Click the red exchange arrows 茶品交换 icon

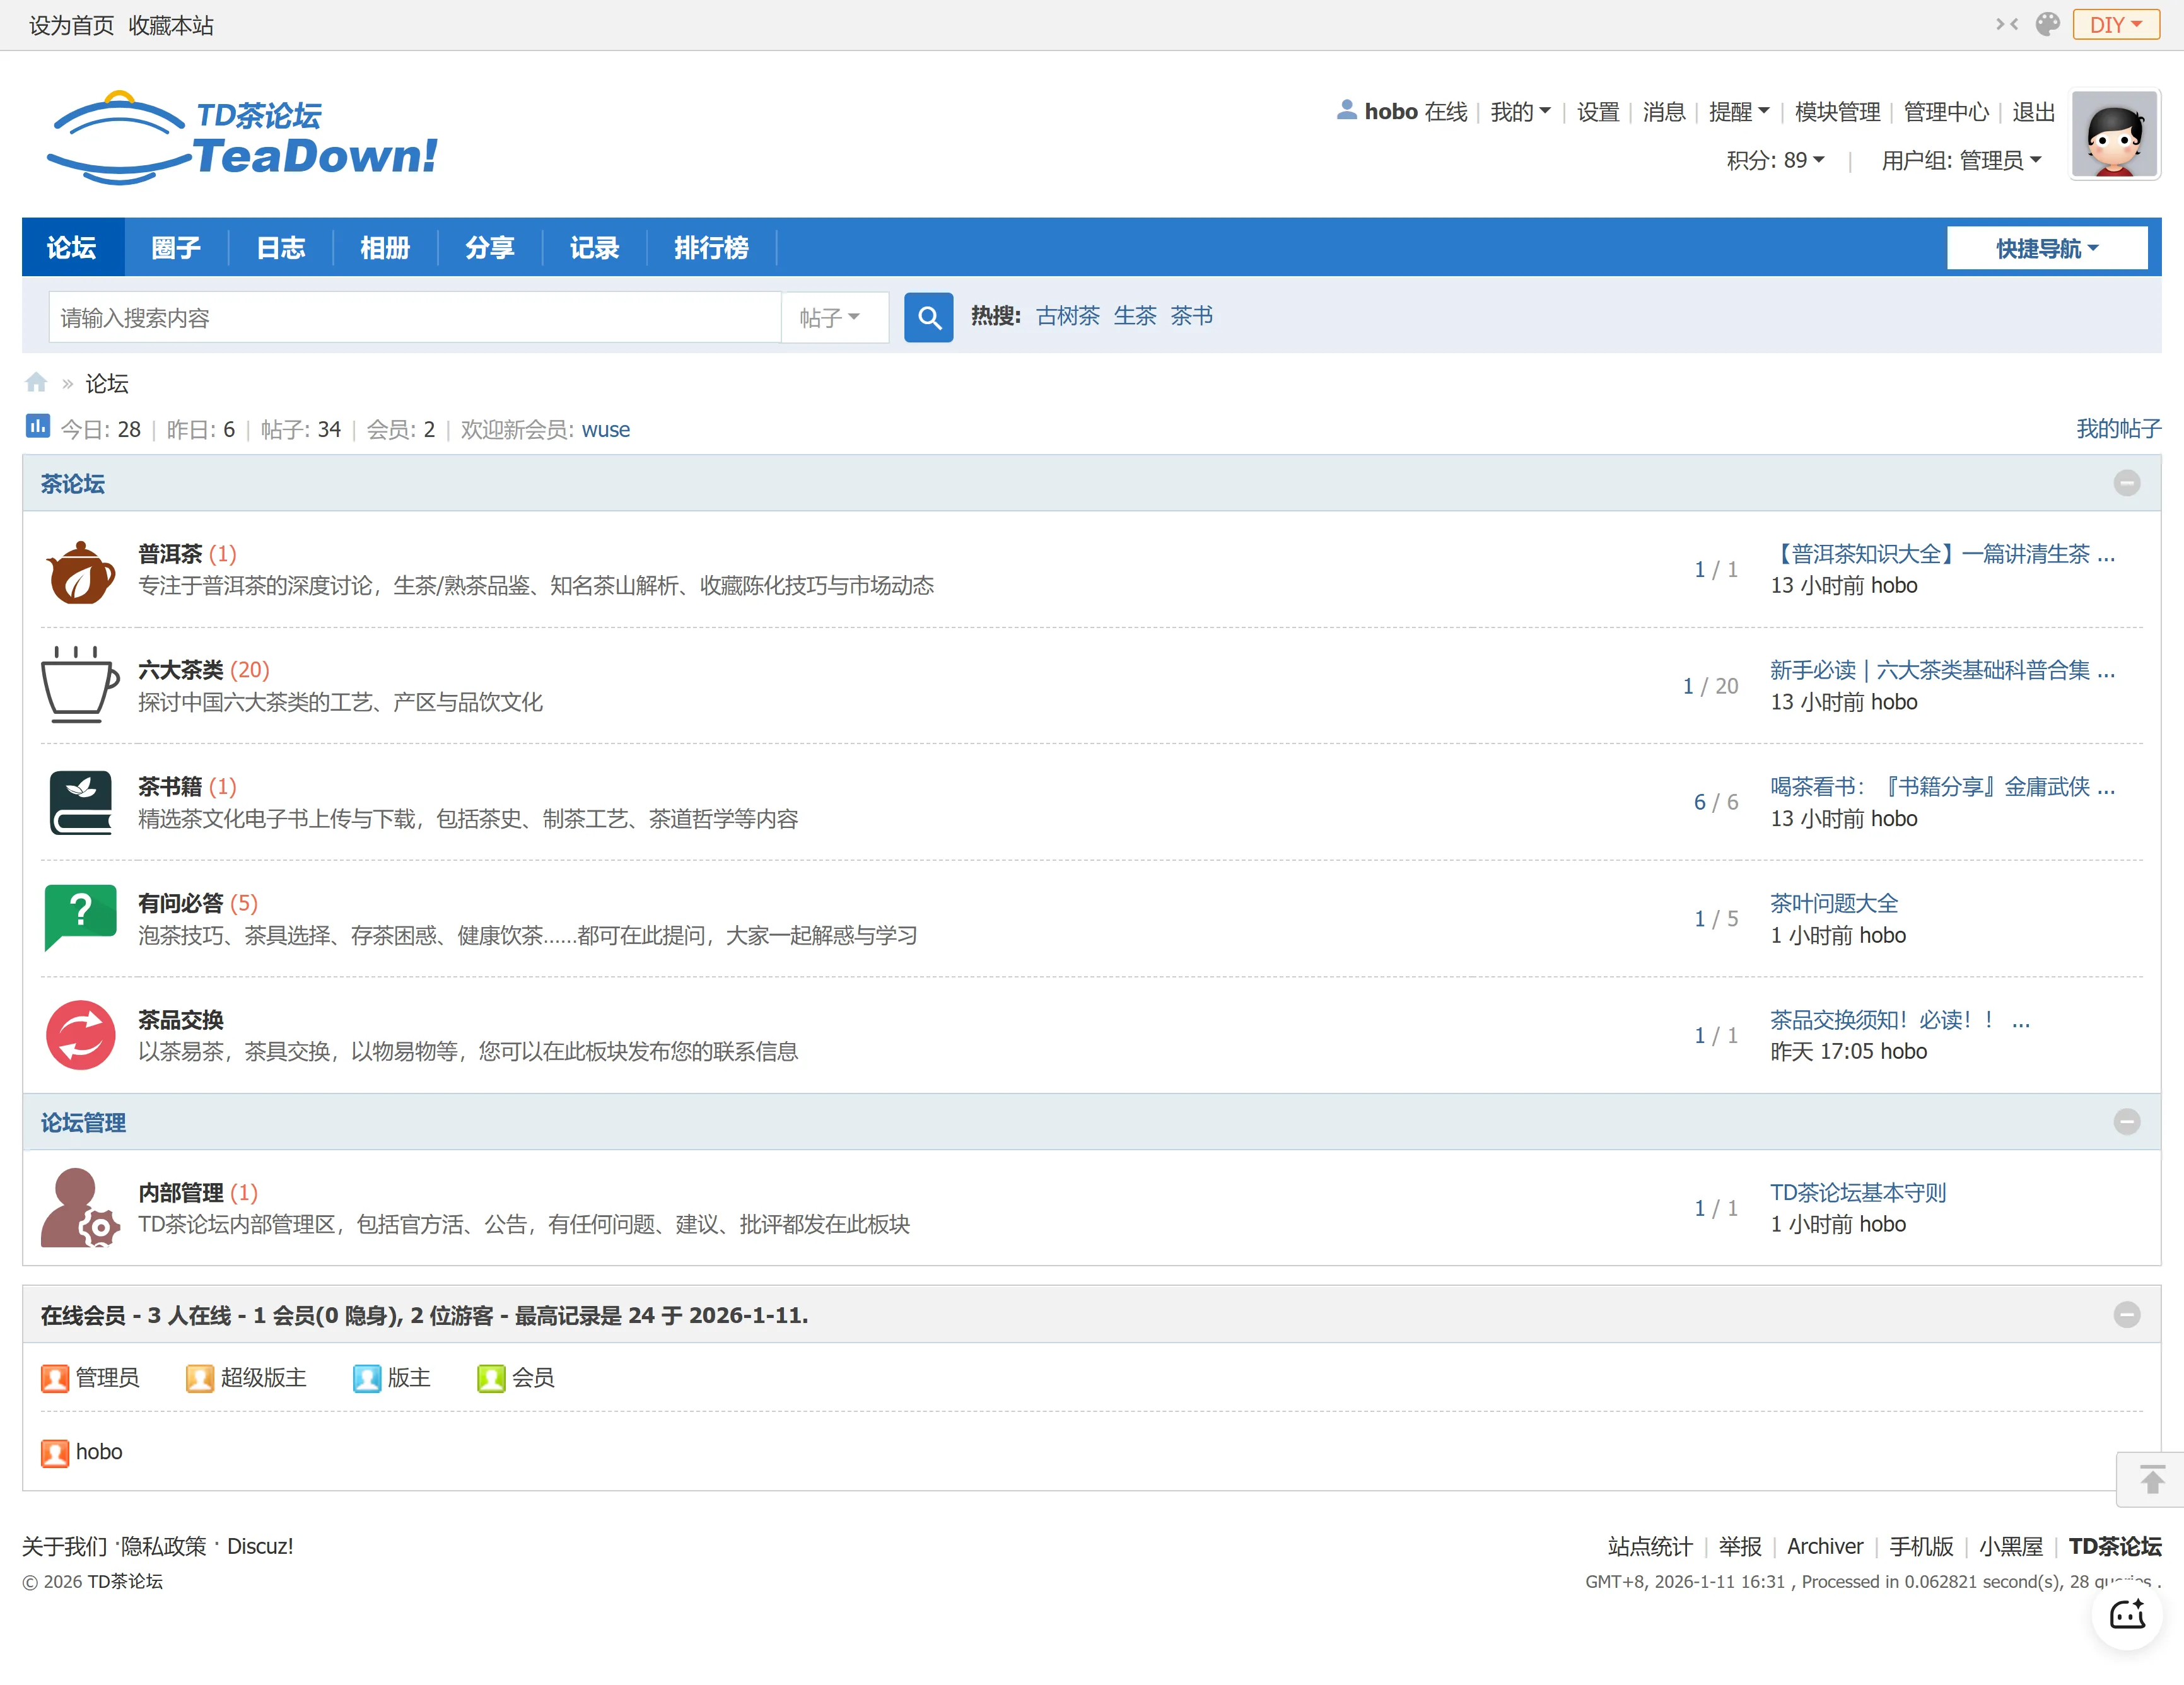tap(80, 1034)
